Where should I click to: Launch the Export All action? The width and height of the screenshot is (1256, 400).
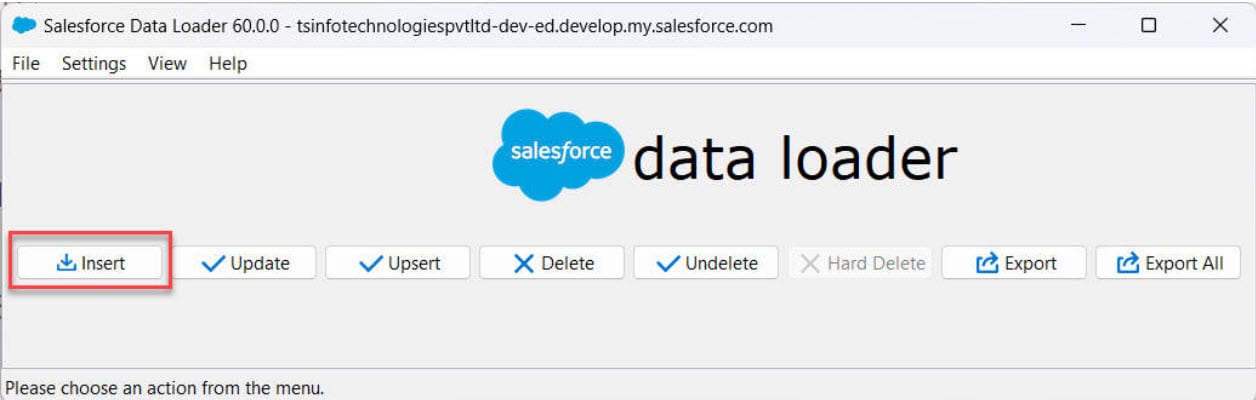[1169, 263]
